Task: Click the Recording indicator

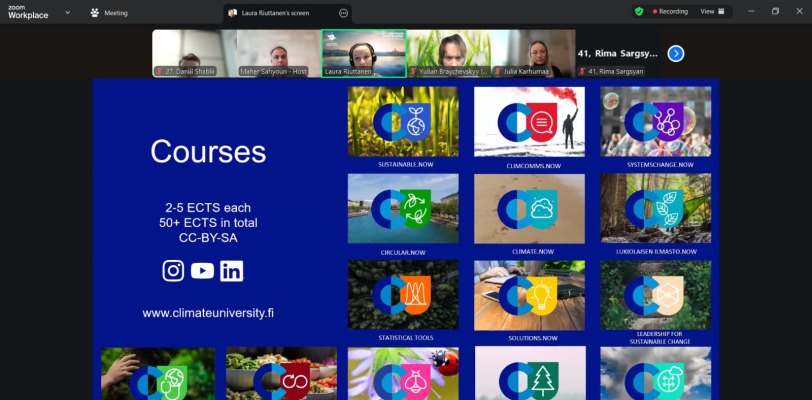Action: click(670, 11)
